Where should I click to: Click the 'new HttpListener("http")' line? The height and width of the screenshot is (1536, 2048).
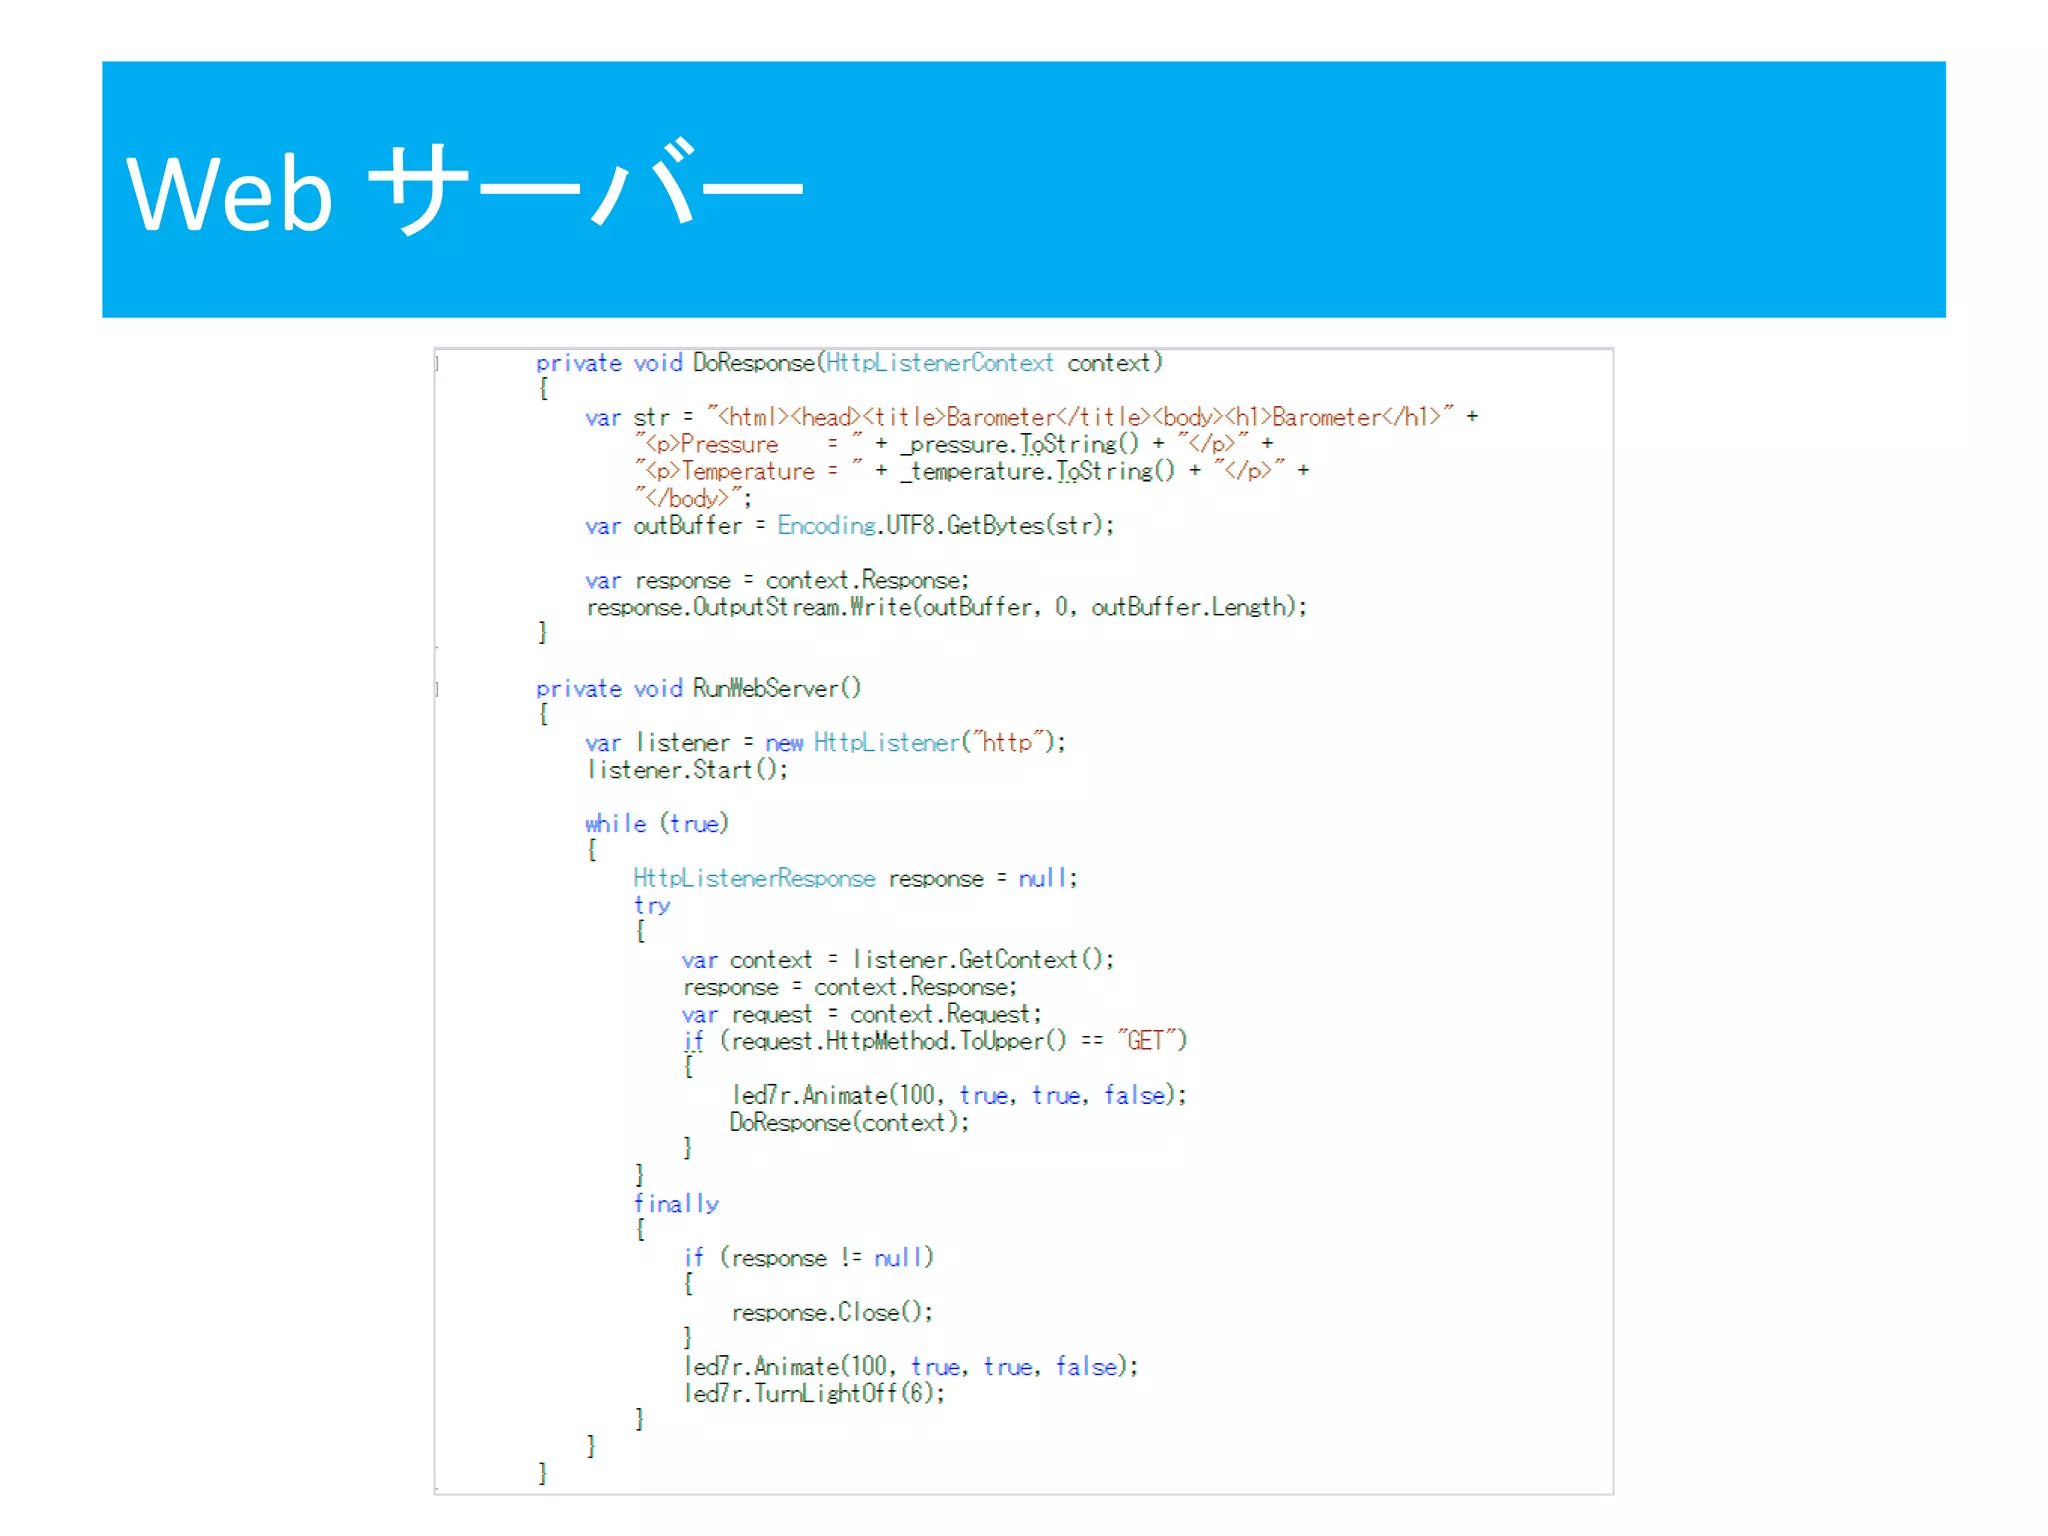click(x=825, y=742)
